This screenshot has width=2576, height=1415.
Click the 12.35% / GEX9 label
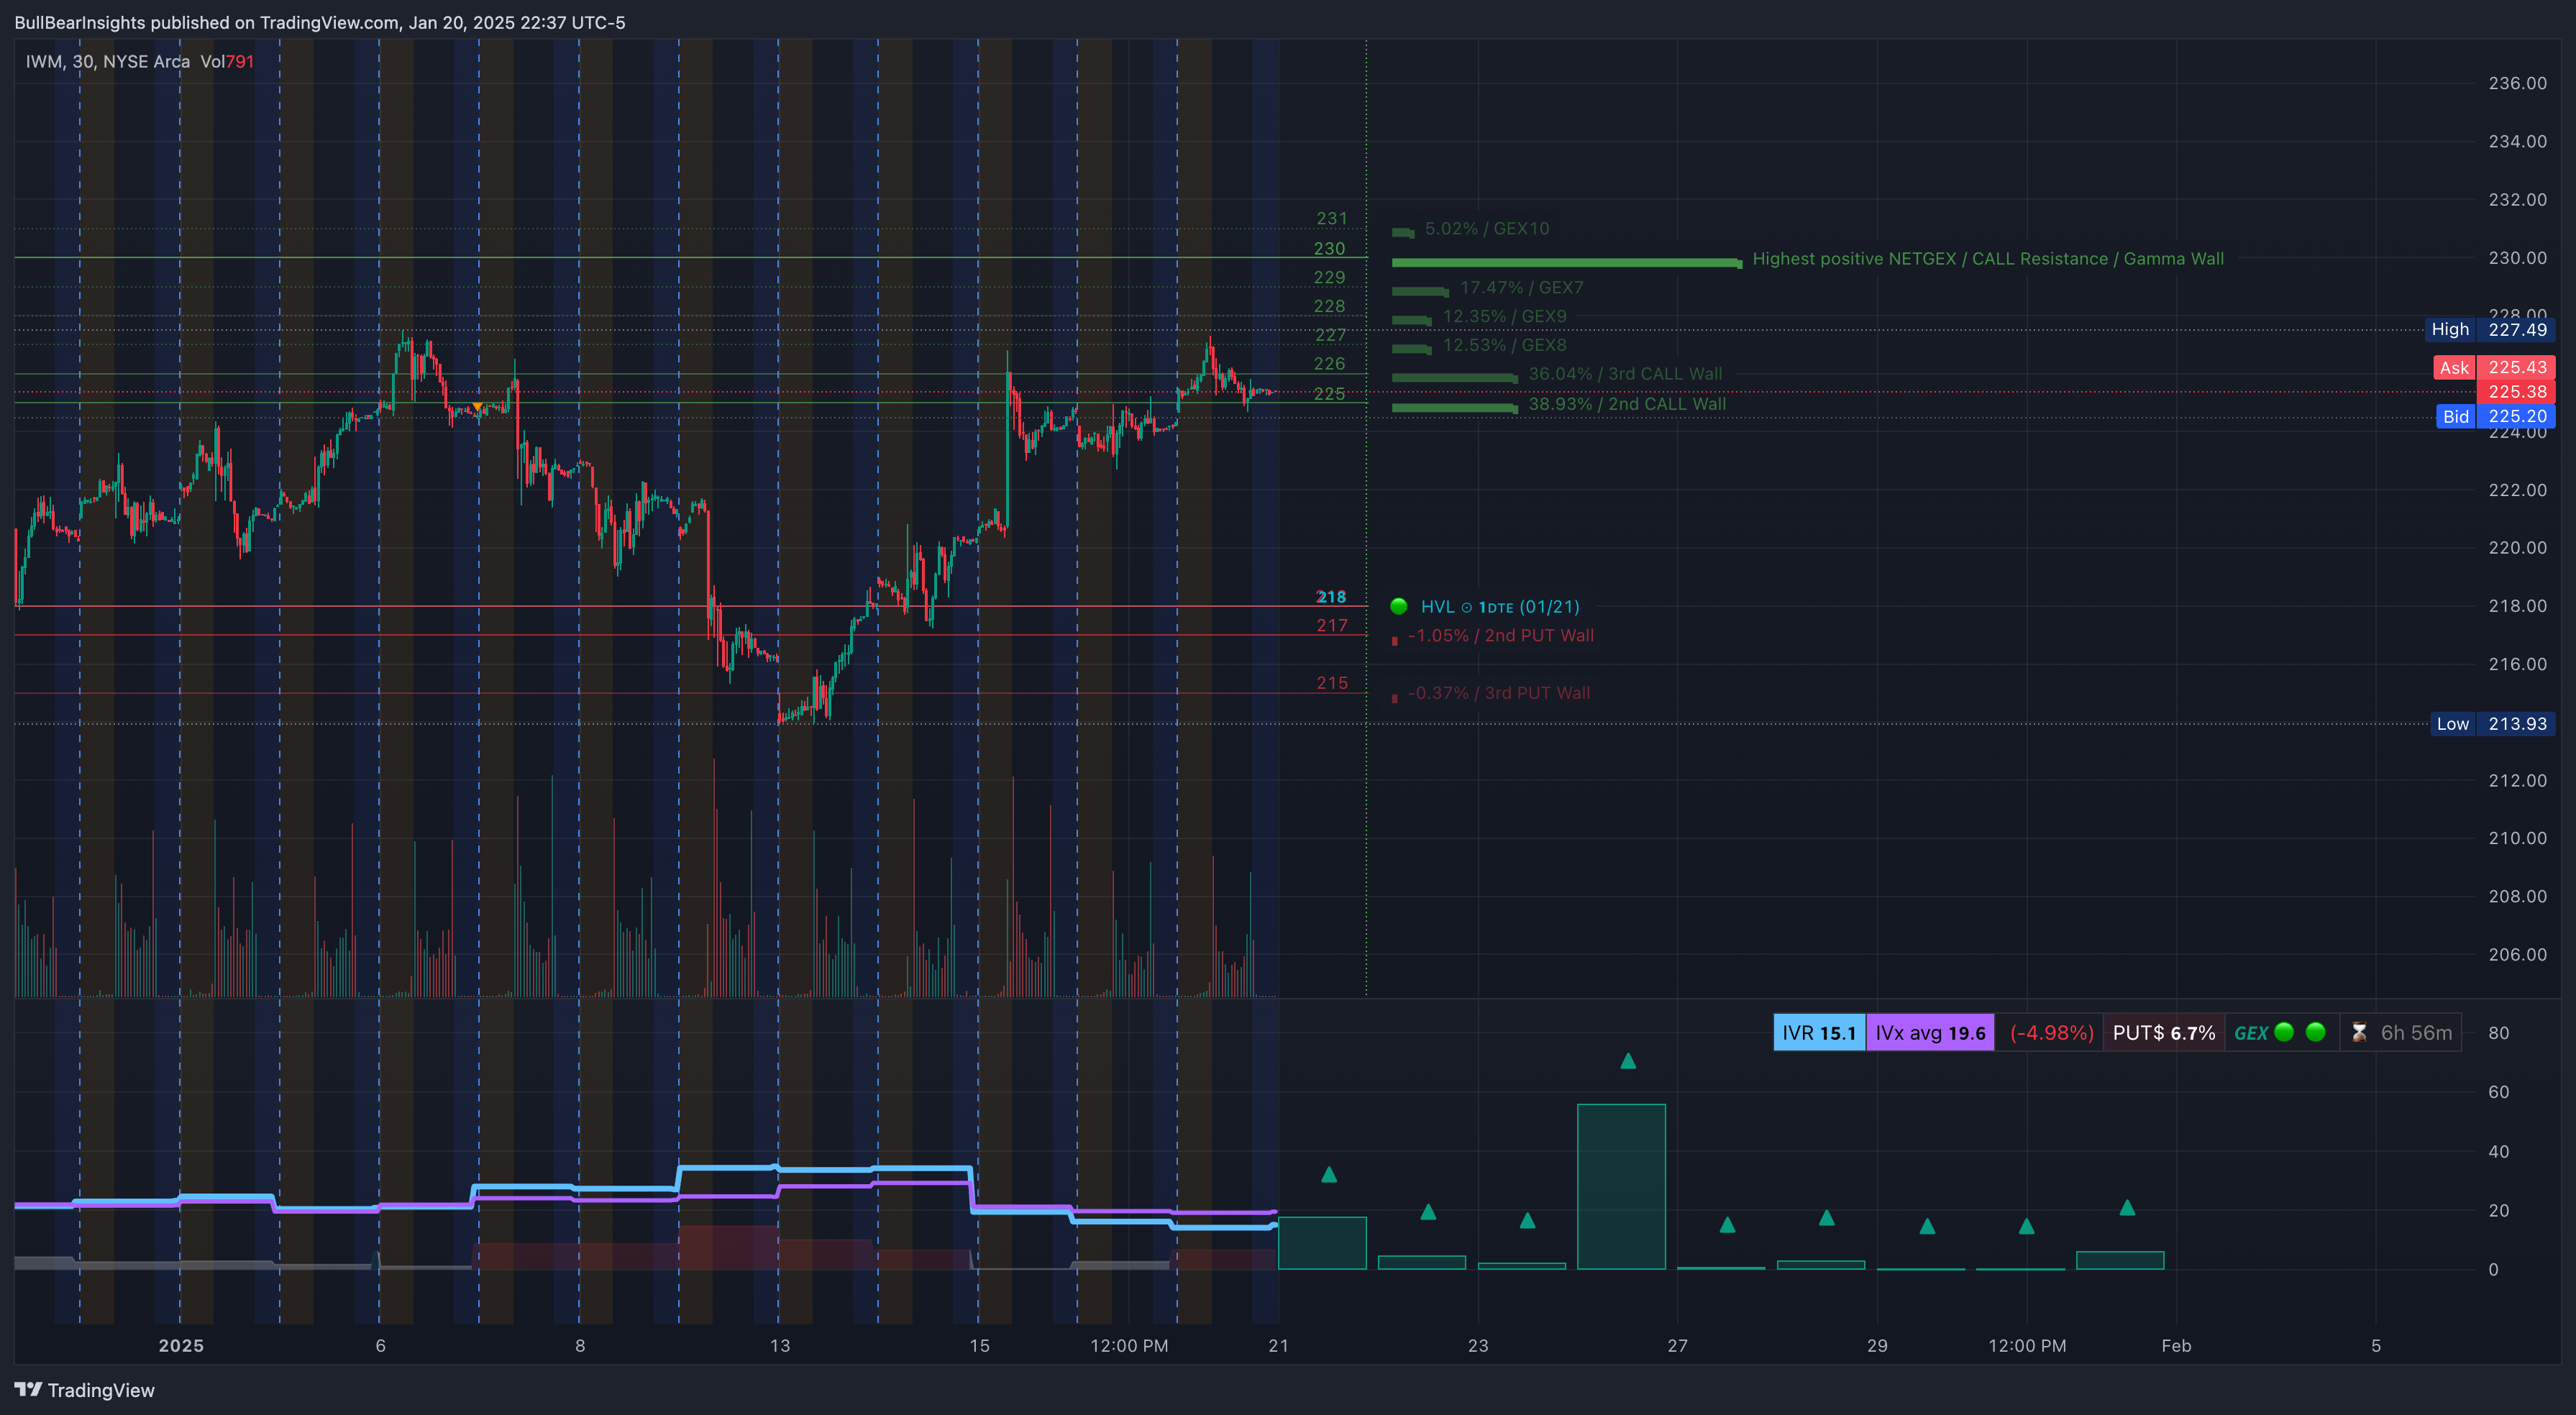click(1504, 316)
